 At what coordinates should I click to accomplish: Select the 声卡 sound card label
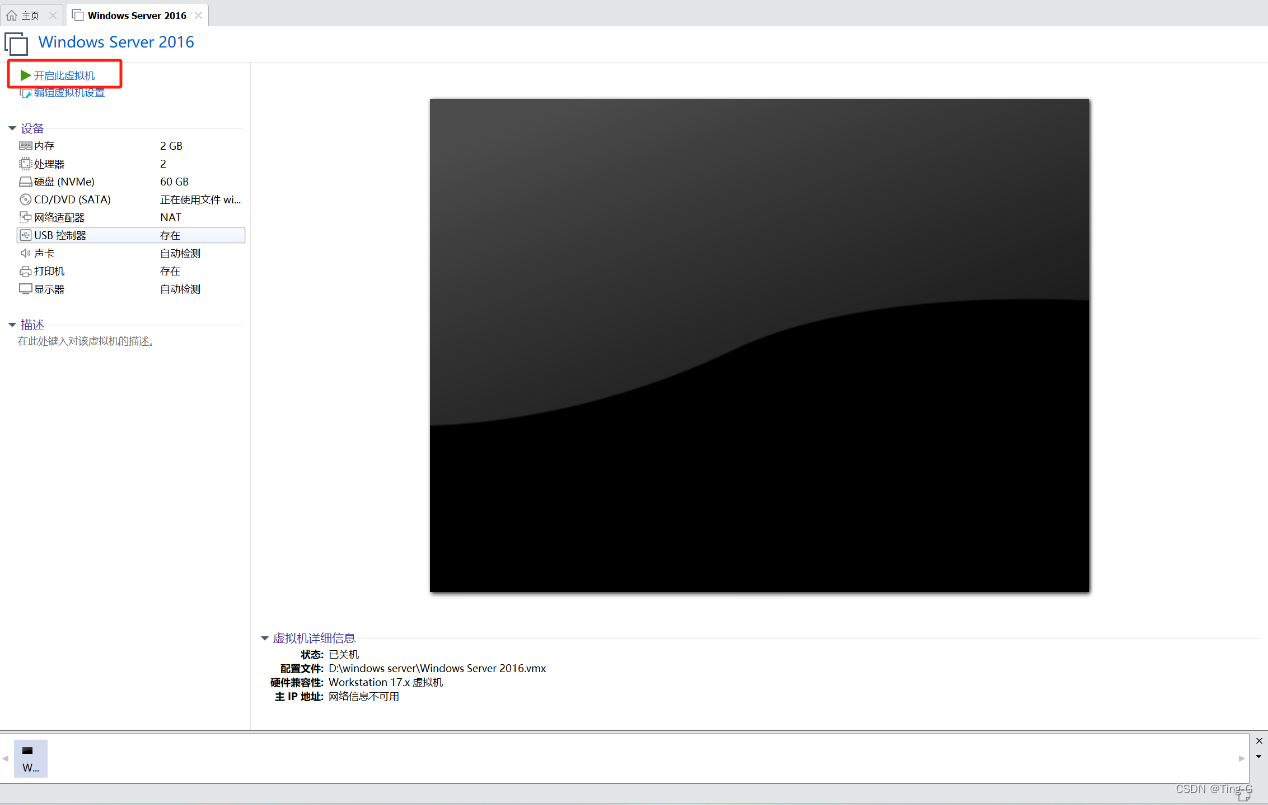coord(44,253)
